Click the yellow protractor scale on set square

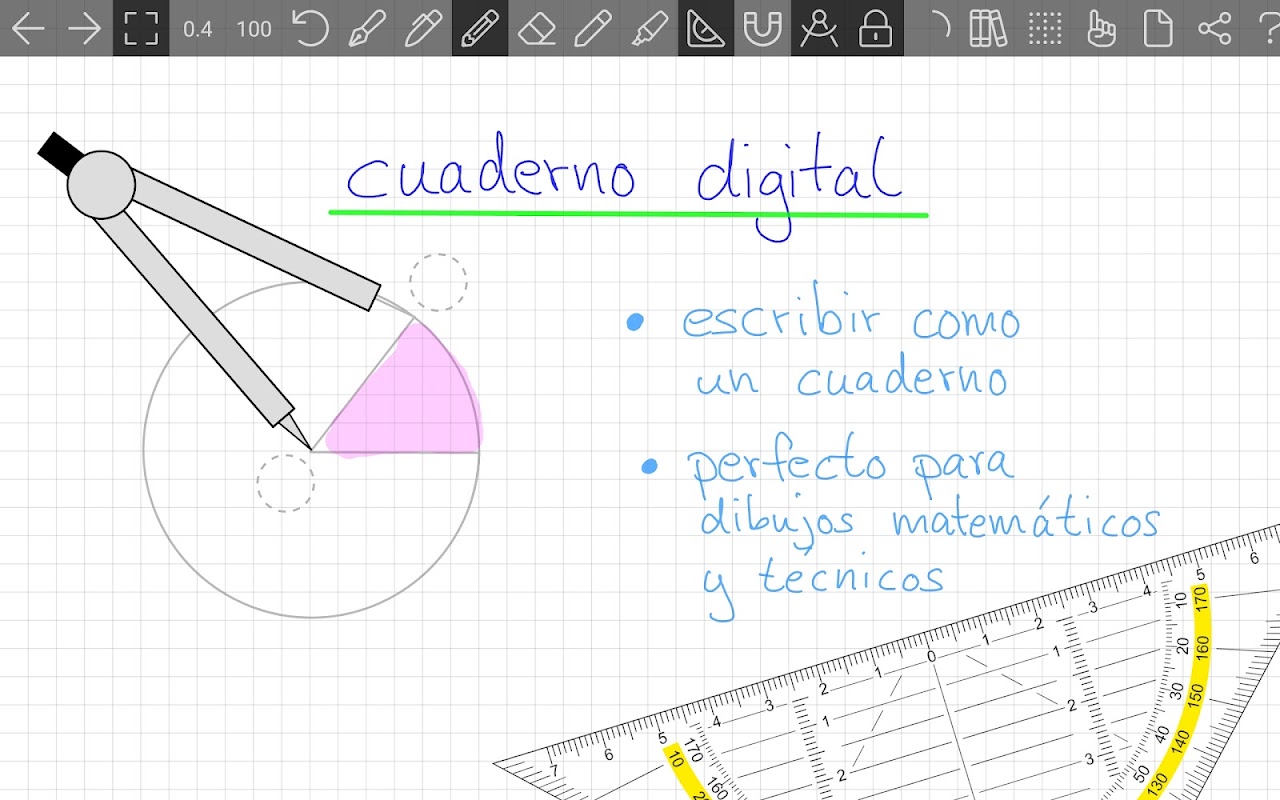point(1196,691)
